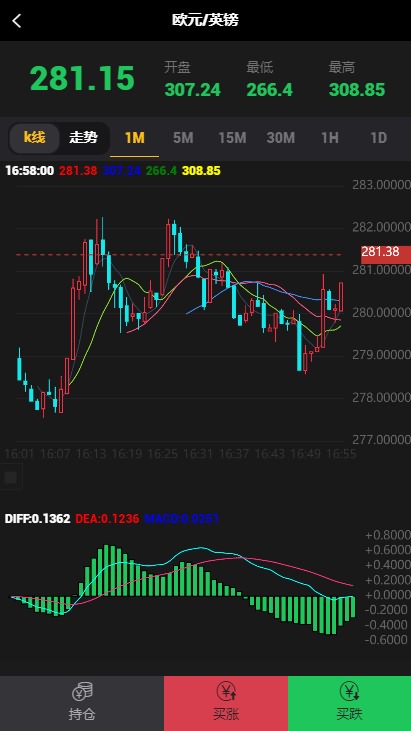Switch to k线 chart mode

click(x=34, y=138)
